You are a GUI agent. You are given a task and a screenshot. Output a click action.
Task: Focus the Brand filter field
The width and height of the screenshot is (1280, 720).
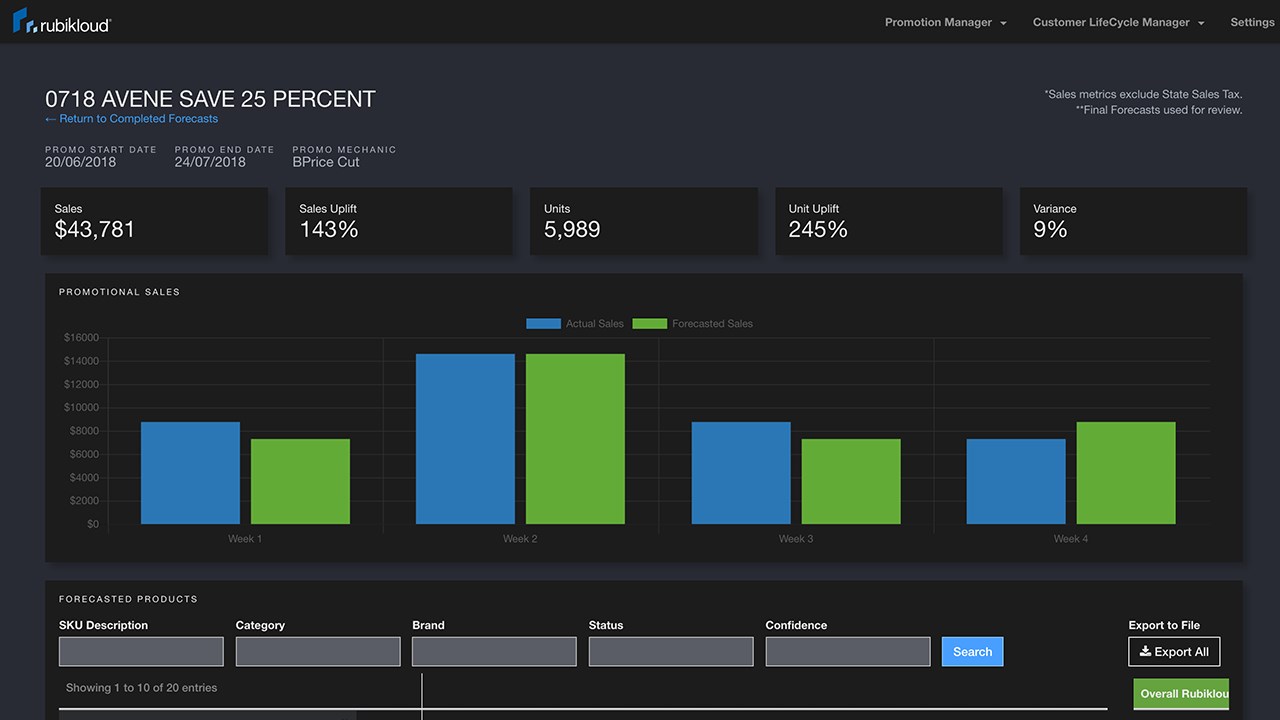pos(494,652)
